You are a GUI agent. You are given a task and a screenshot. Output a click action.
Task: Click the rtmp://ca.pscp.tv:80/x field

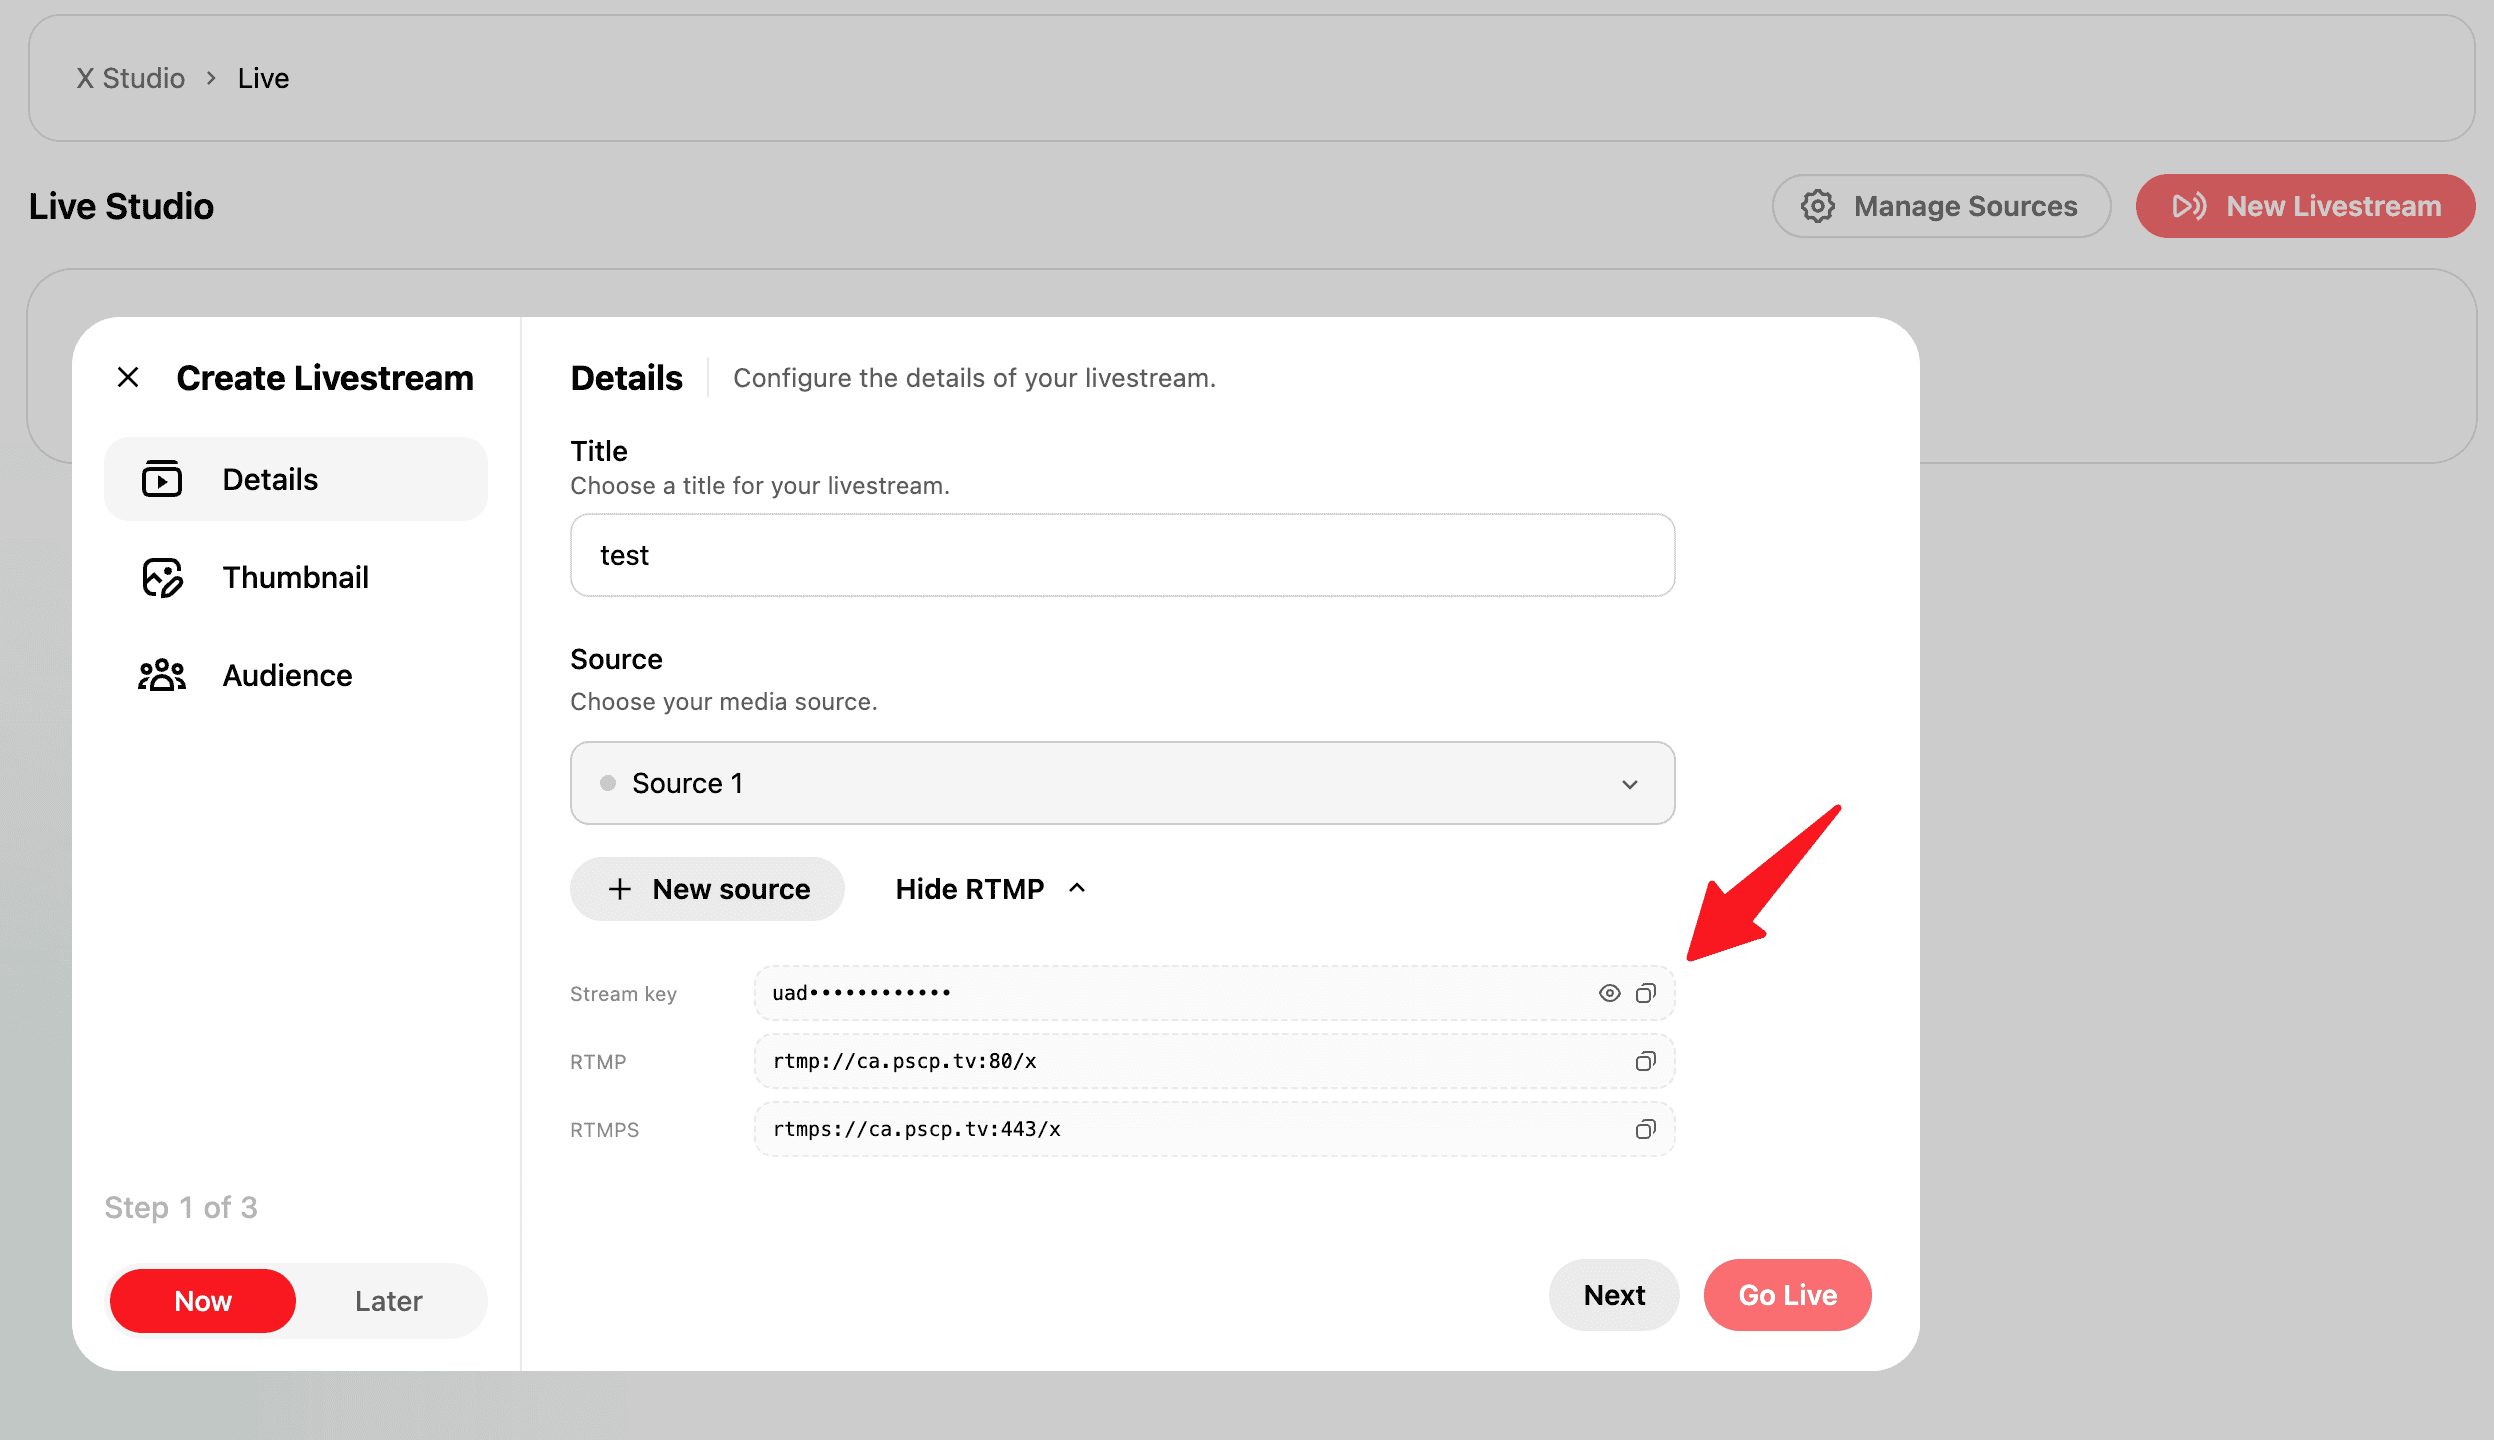tap(1214, 1061)
